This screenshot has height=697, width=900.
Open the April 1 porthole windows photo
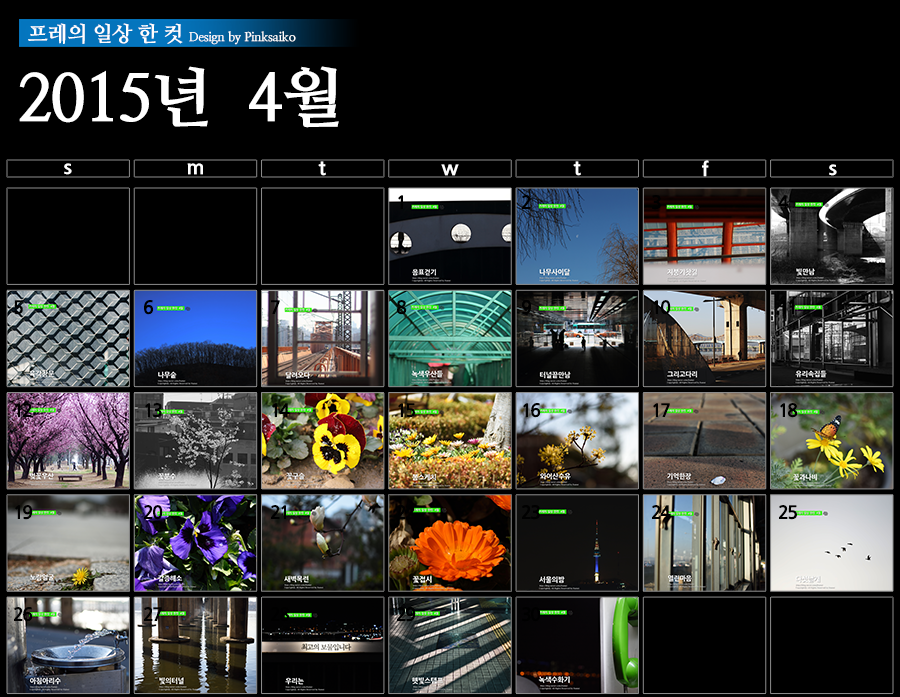tap(449, 236)
